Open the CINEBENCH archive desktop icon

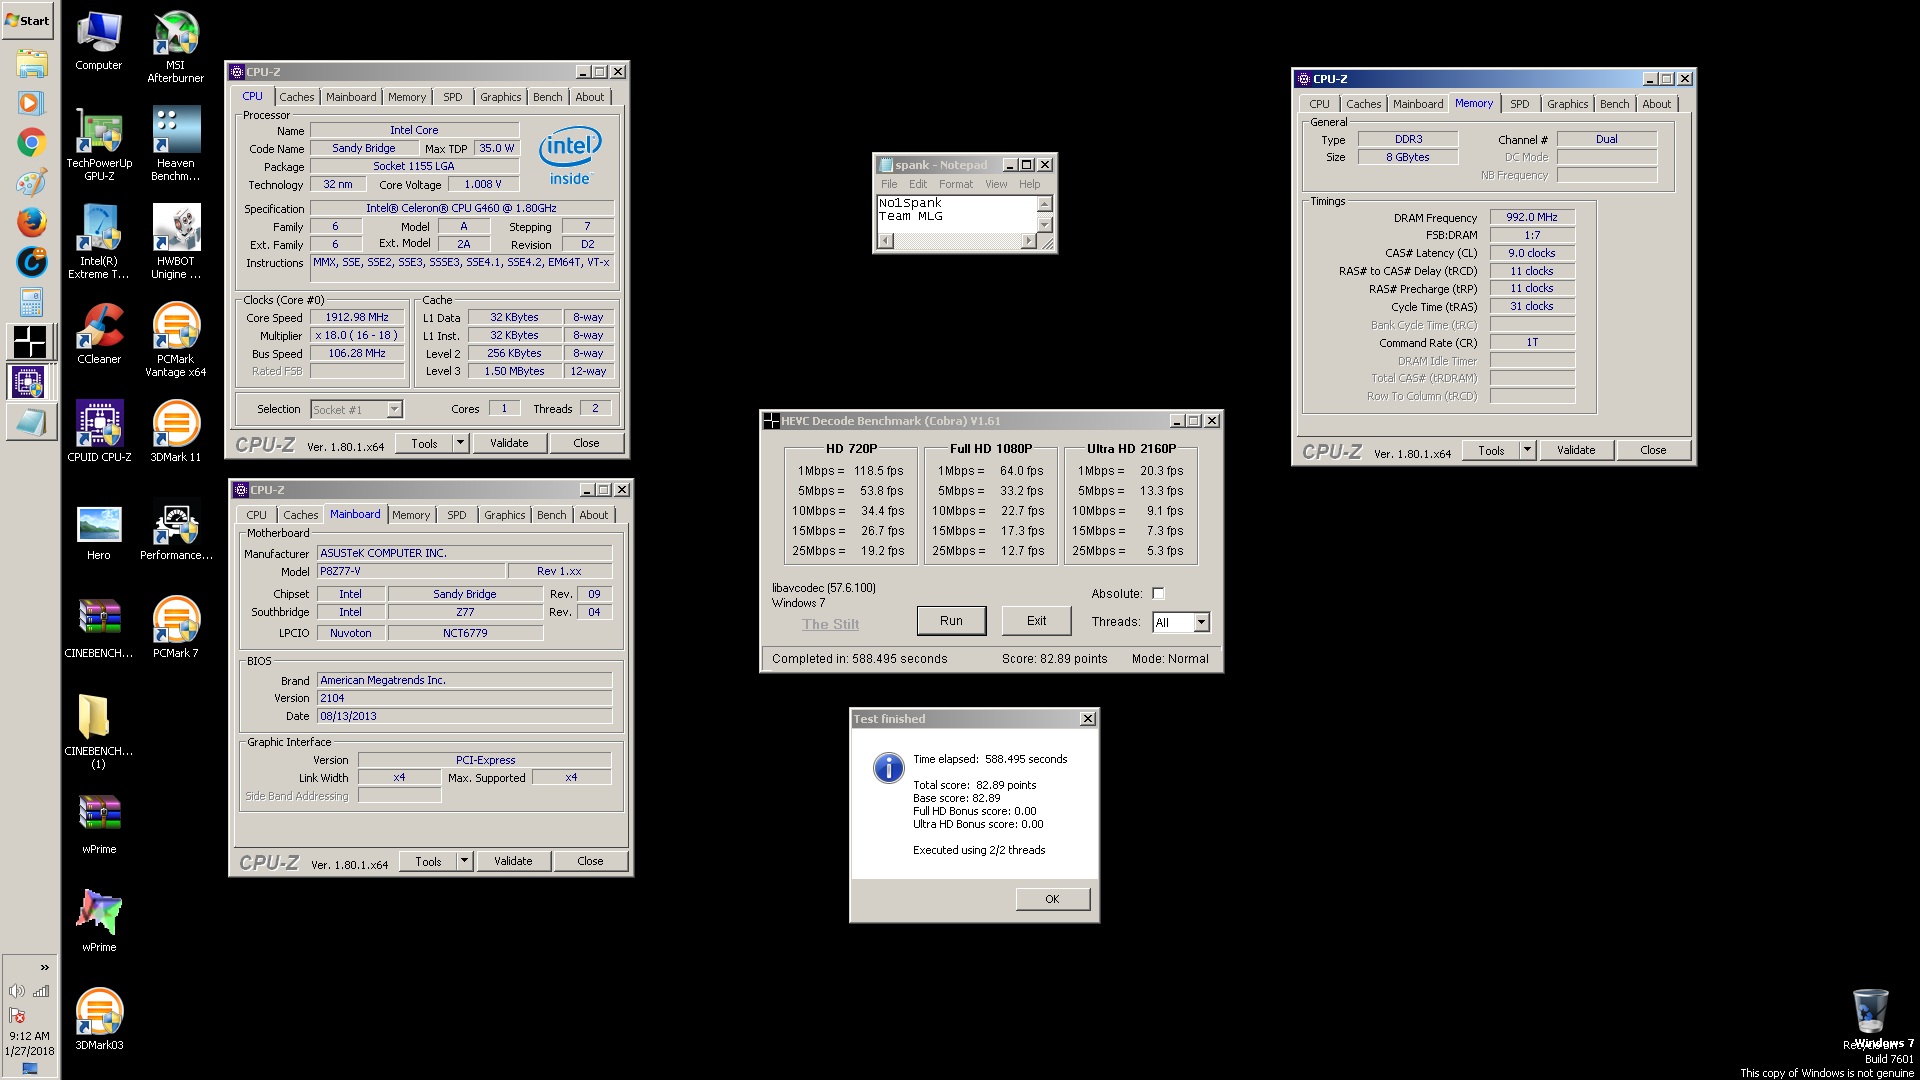tap(99, 628)
